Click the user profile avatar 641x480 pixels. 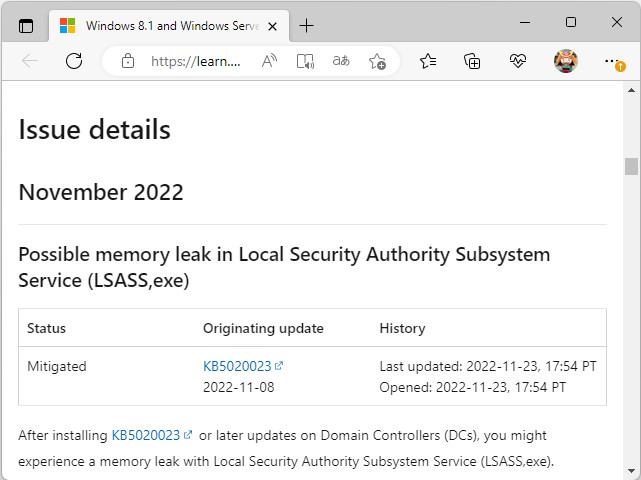click(x=565, y=61)
